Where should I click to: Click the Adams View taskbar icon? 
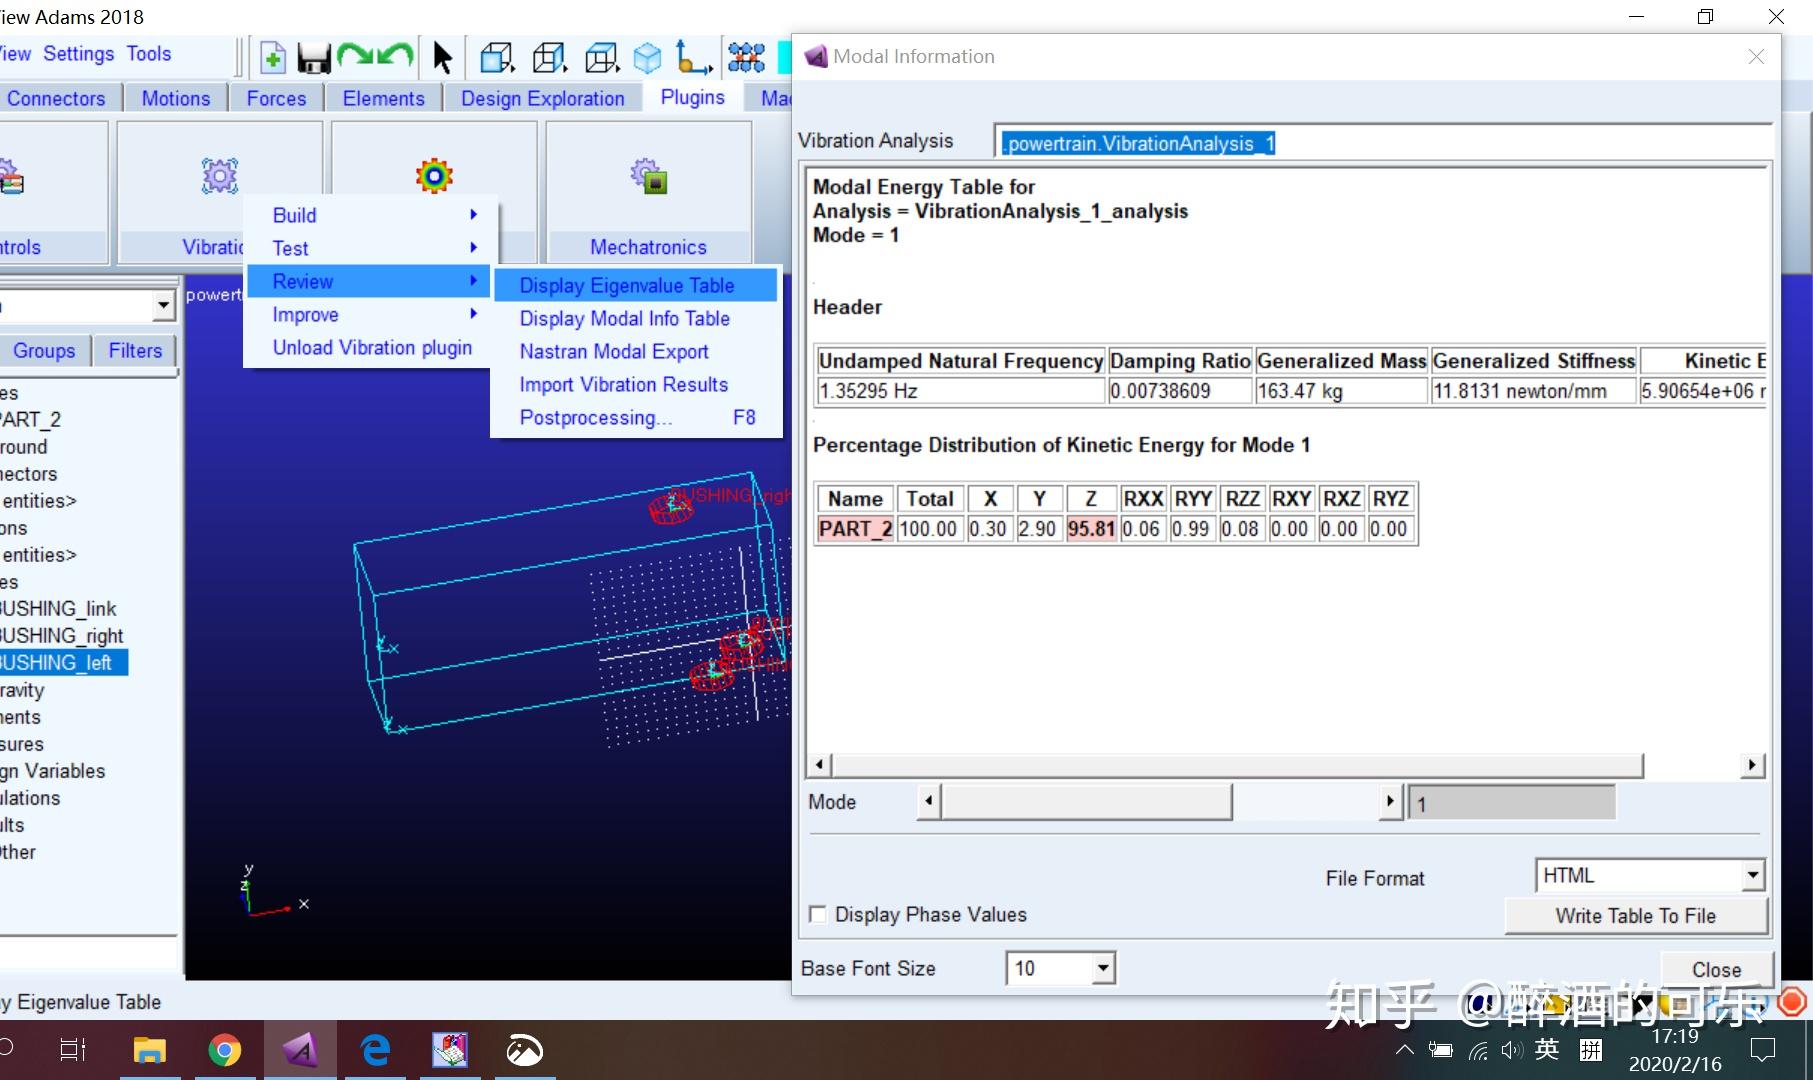coord(300,1050)
